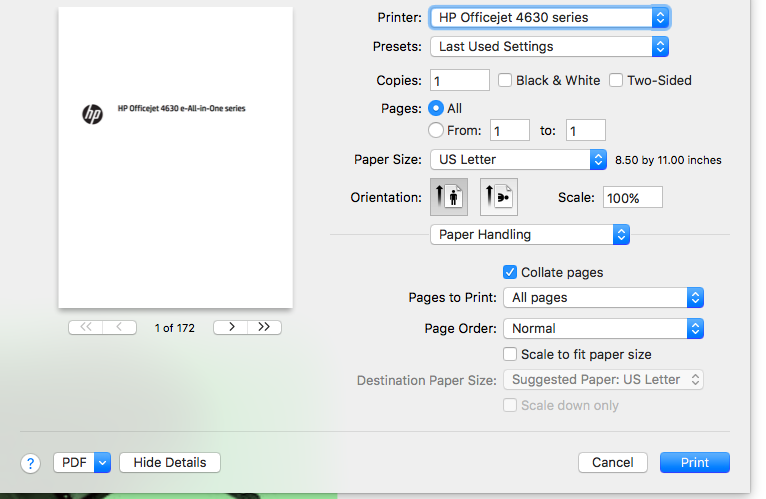Select the From page range radio
This screenshot has height=499, width=766.
coord(436,130)
